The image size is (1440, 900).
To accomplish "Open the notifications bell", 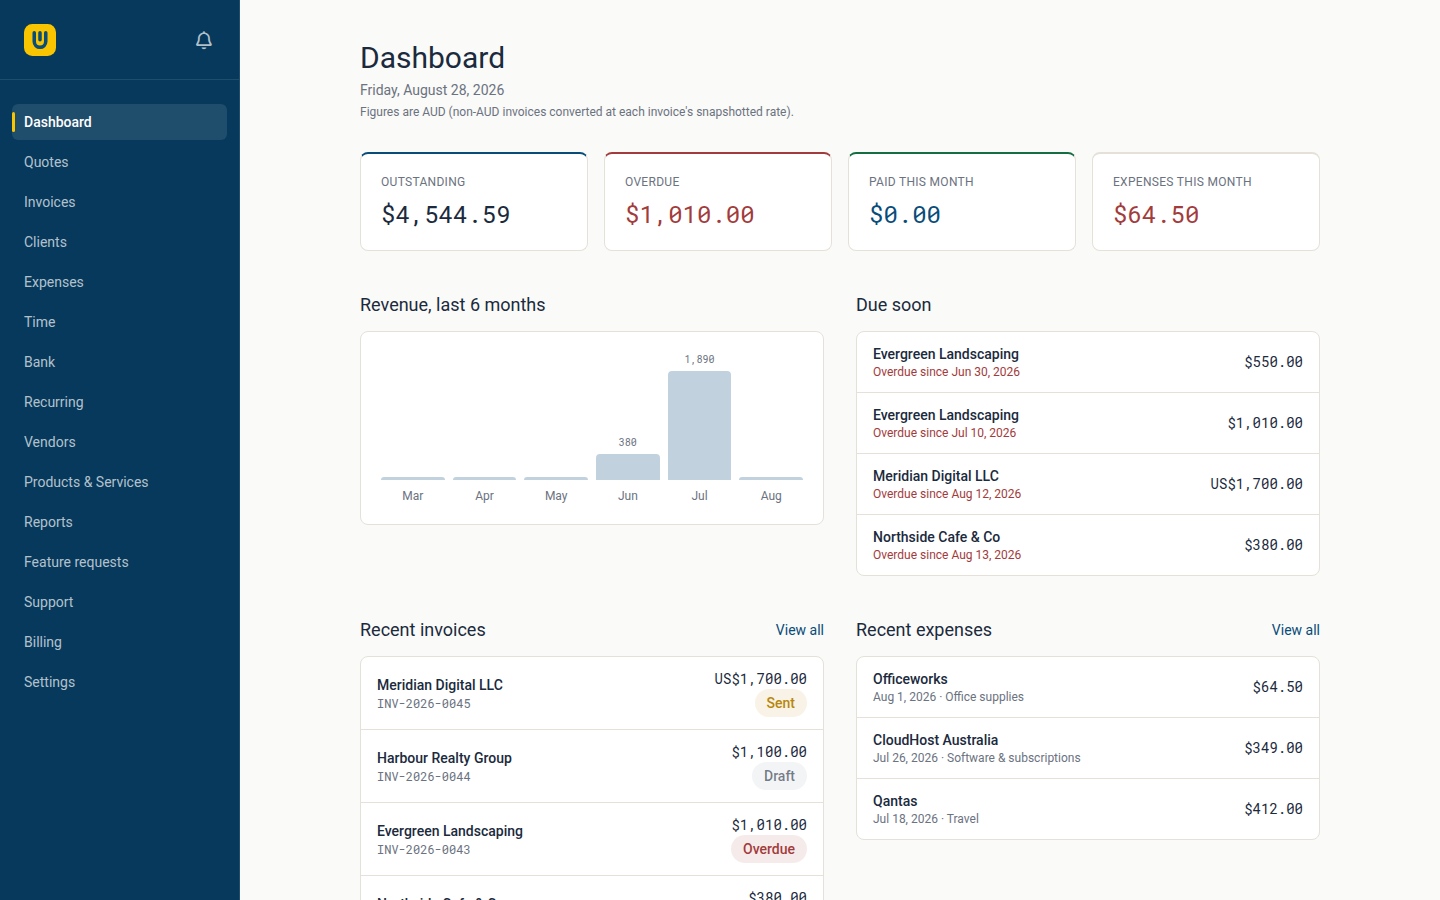I will (204, 40).
